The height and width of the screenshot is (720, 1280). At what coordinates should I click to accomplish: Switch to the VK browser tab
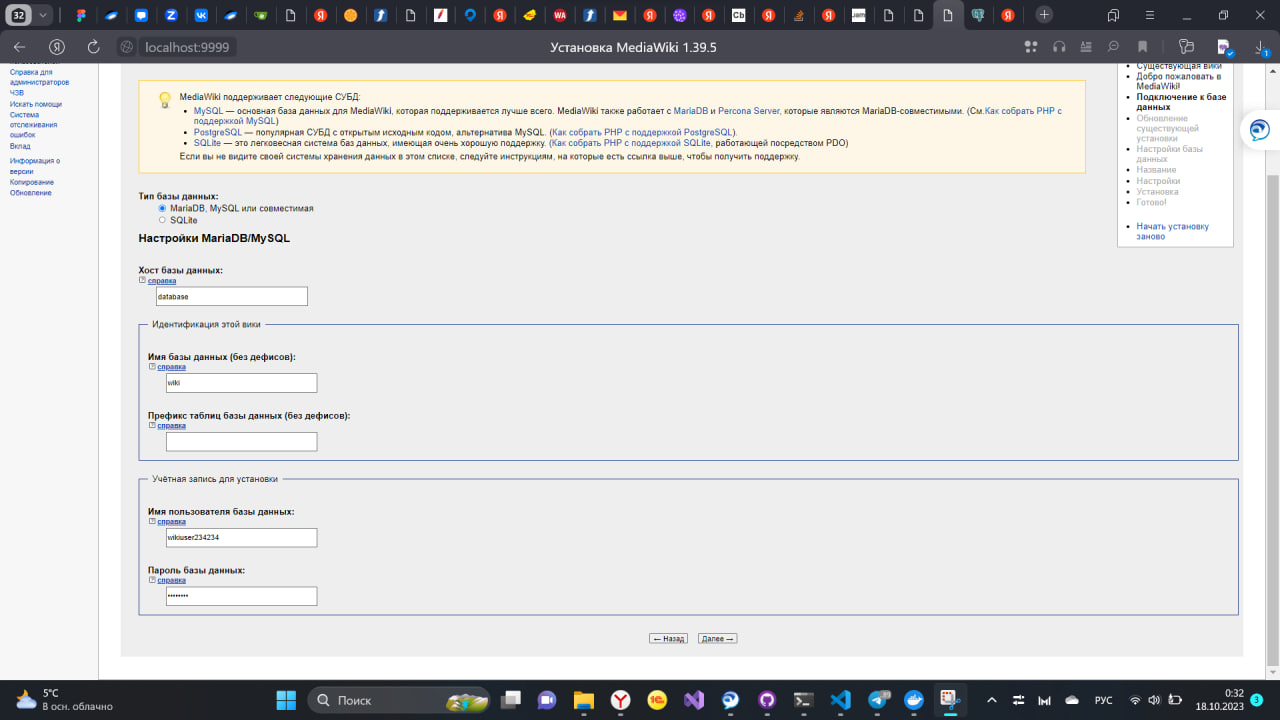pyautogui.click(x=201, y=16)
